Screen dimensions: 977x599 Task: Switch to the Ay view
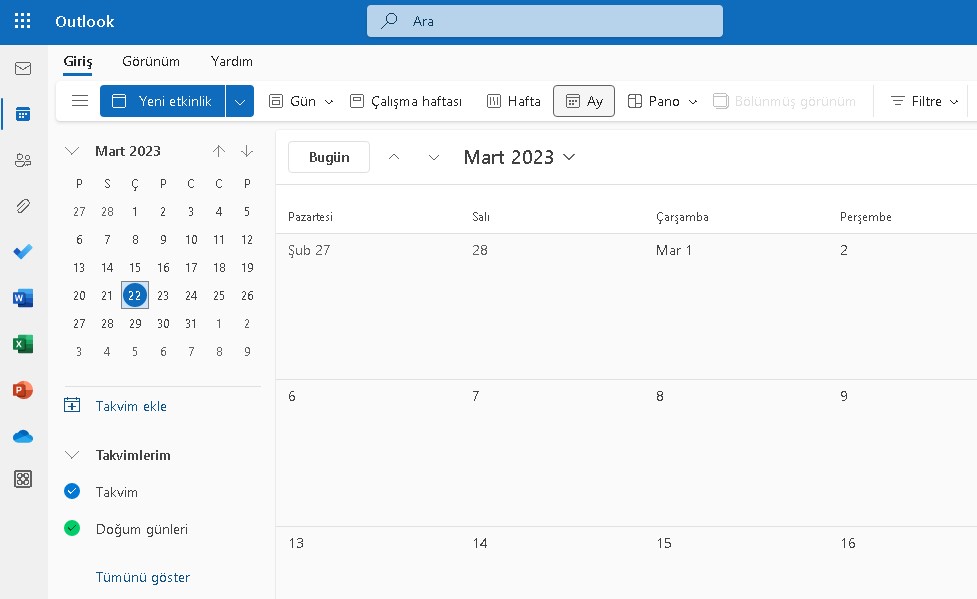584,100
